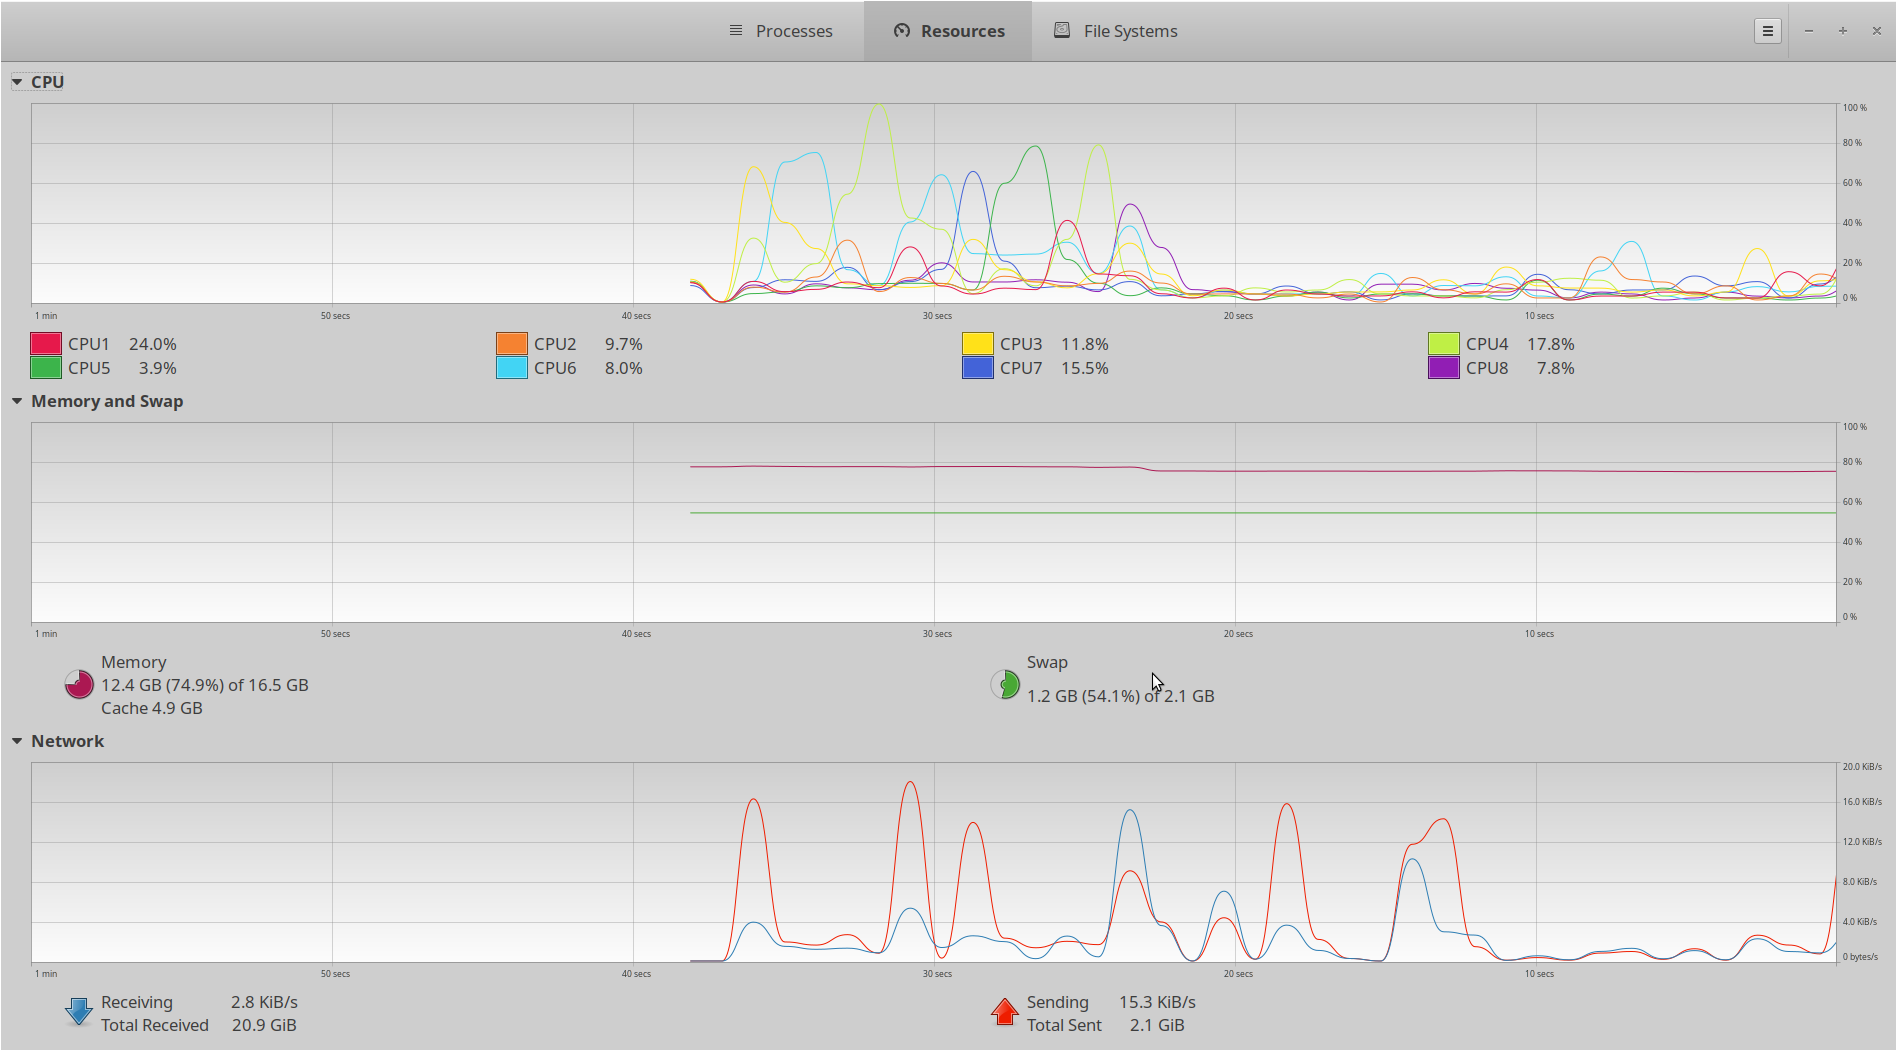Click the Swap usage pie chart icon

pos(1004,684)
